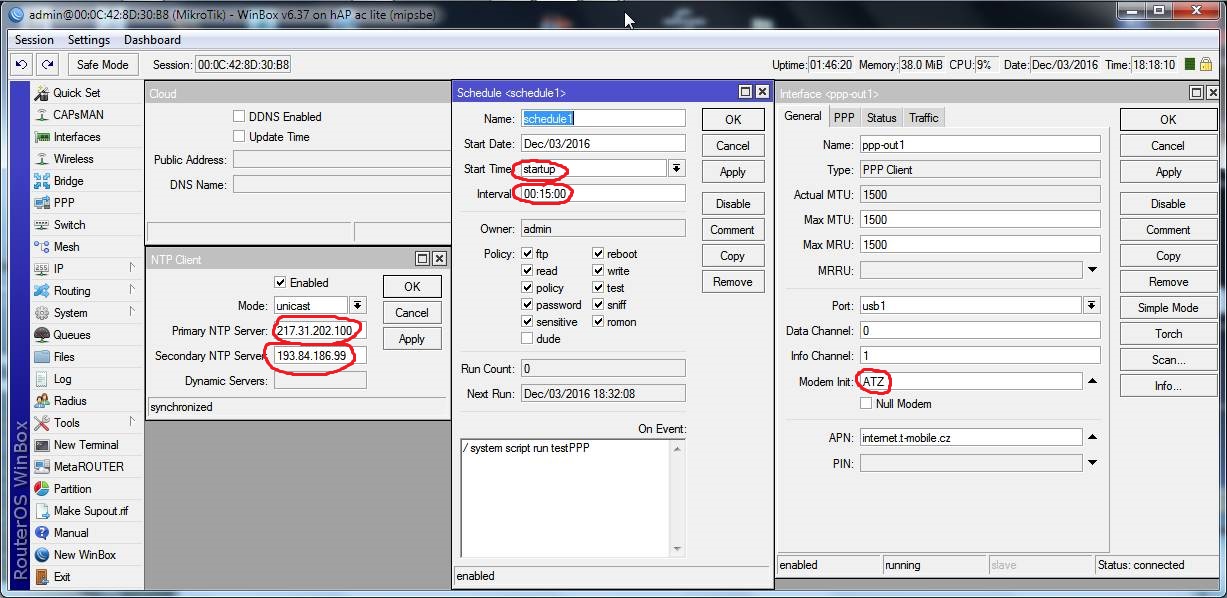Click Scan... in Interface window
This screenshot has width=1227, height=598.
tap(1168, 360)
